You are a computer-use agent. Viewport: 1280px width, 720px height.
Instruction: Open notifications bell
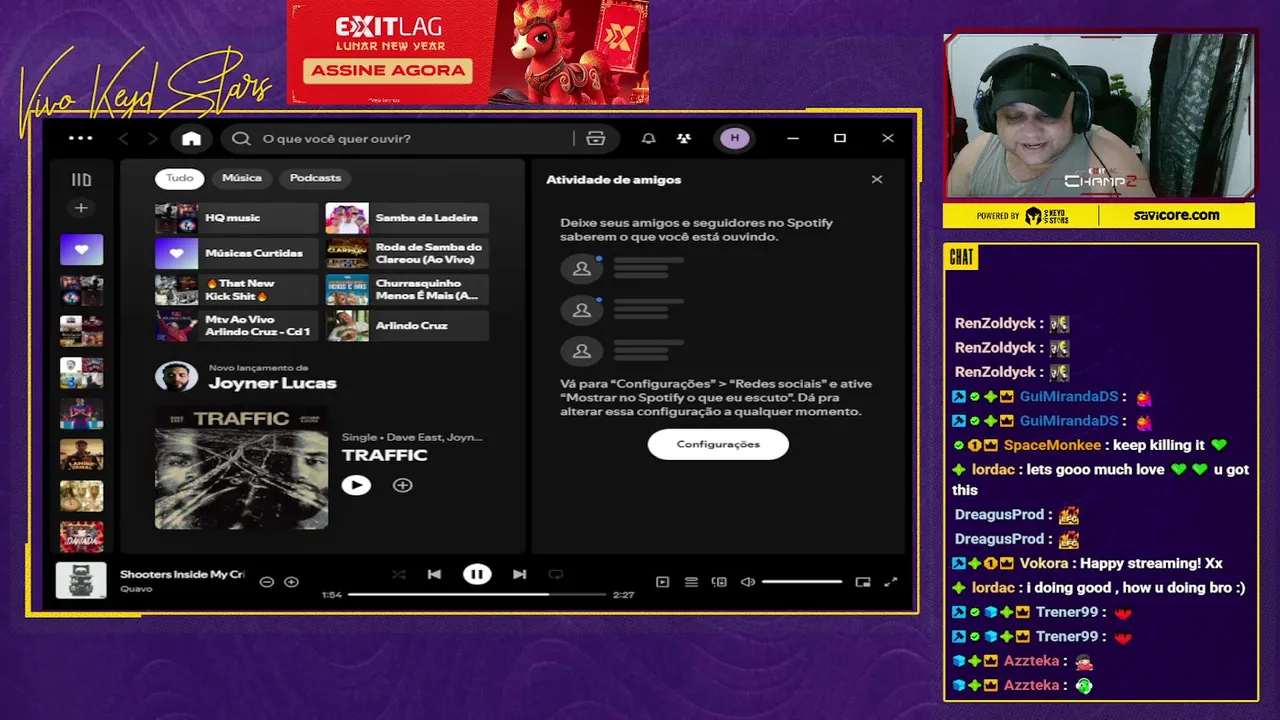[x=648, y=139]
